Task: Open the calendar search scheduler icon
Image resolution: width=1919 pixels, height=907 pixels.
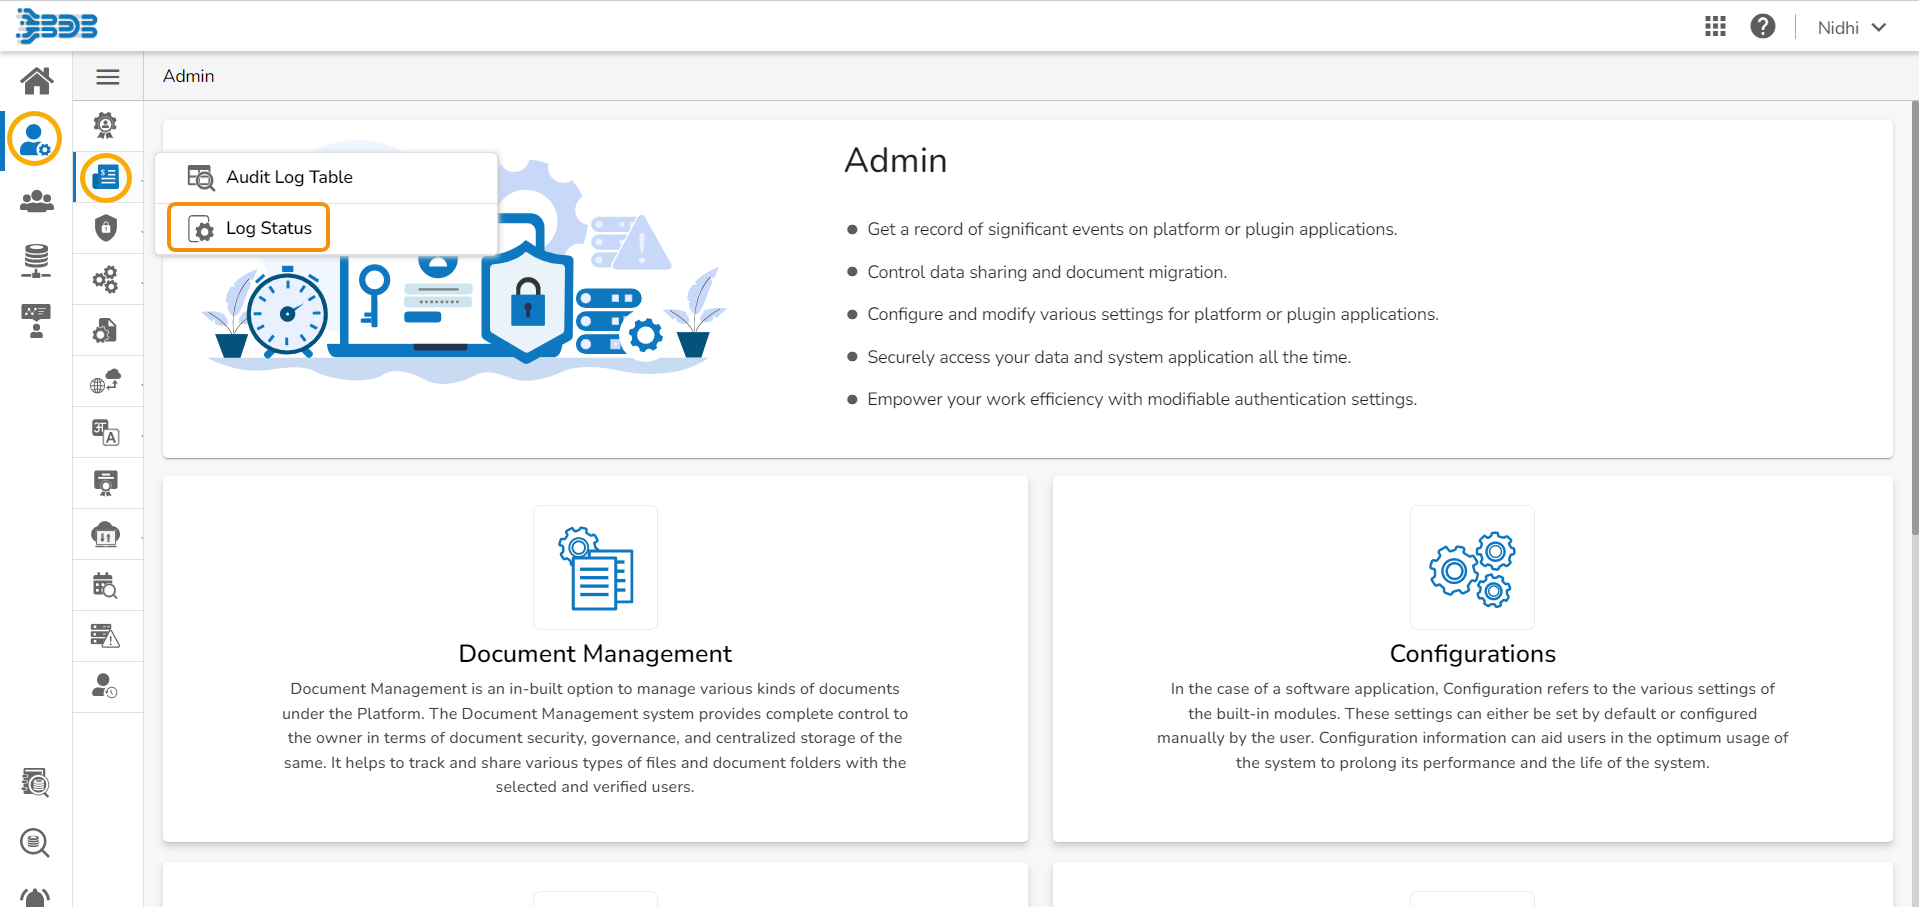Action: (107, 585)
